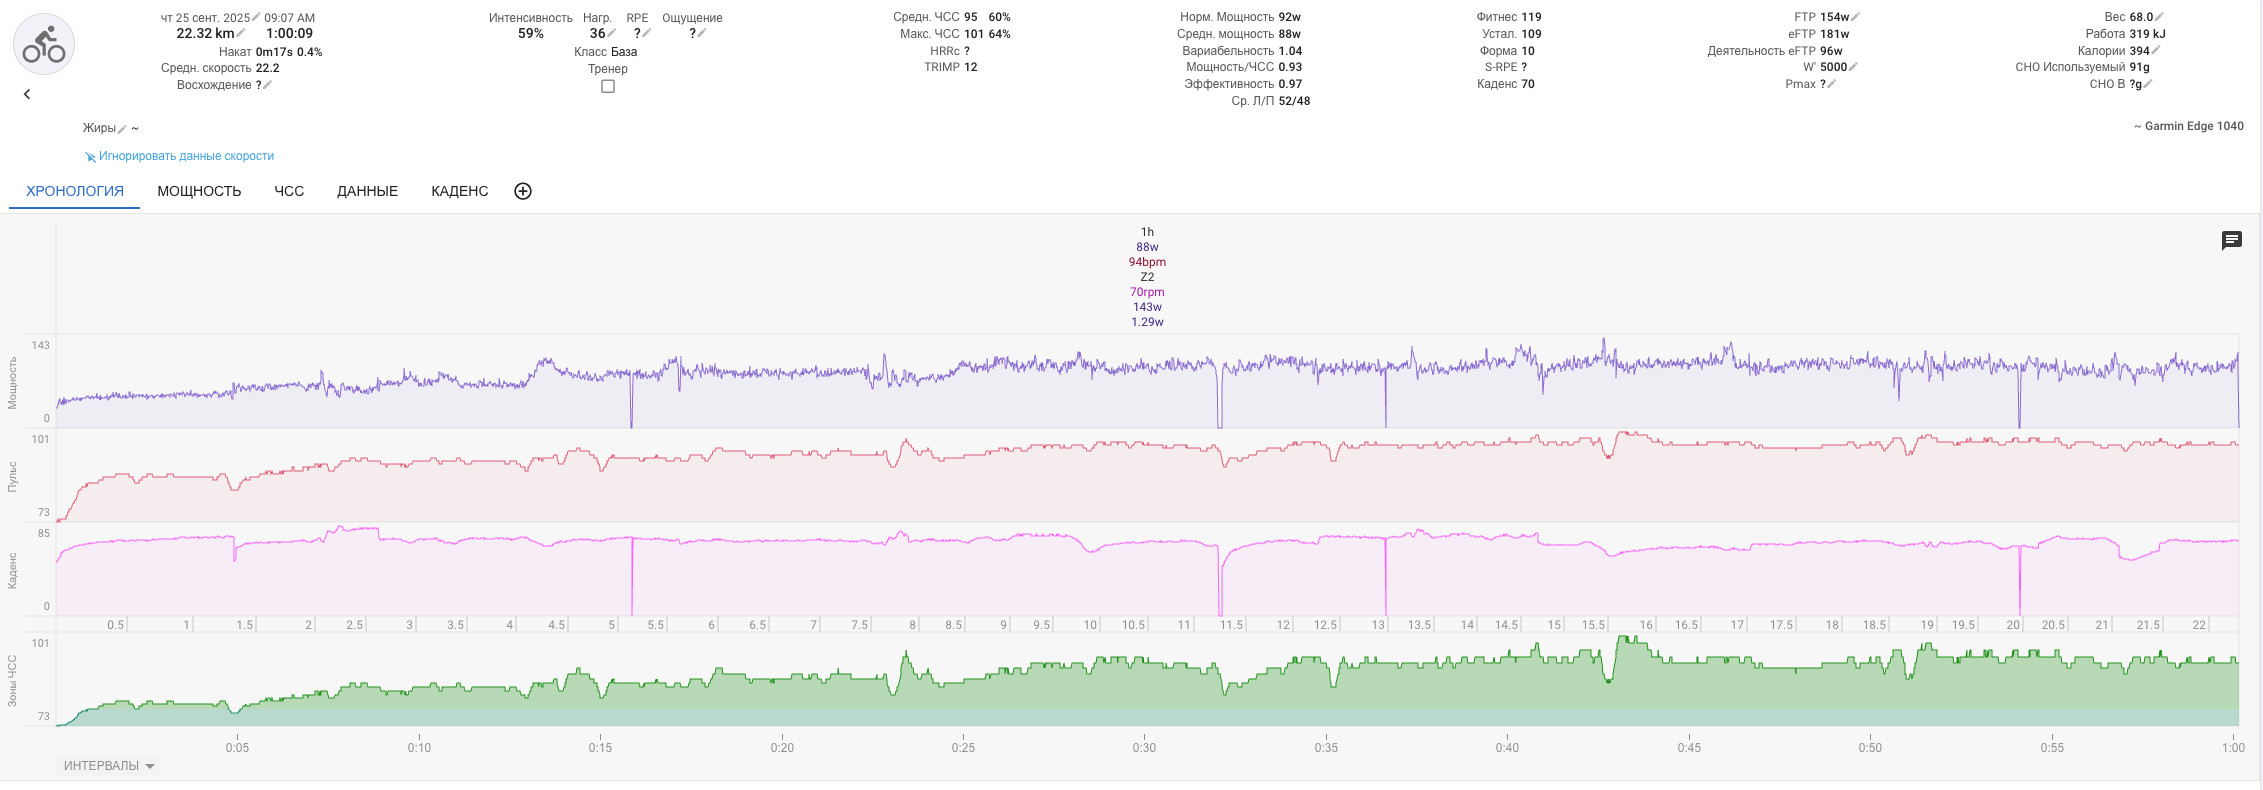Edit the activity date pencil icon
The height and width of the screenshot is (790, 2263).
pyautogui.click(x=257, y=18)
